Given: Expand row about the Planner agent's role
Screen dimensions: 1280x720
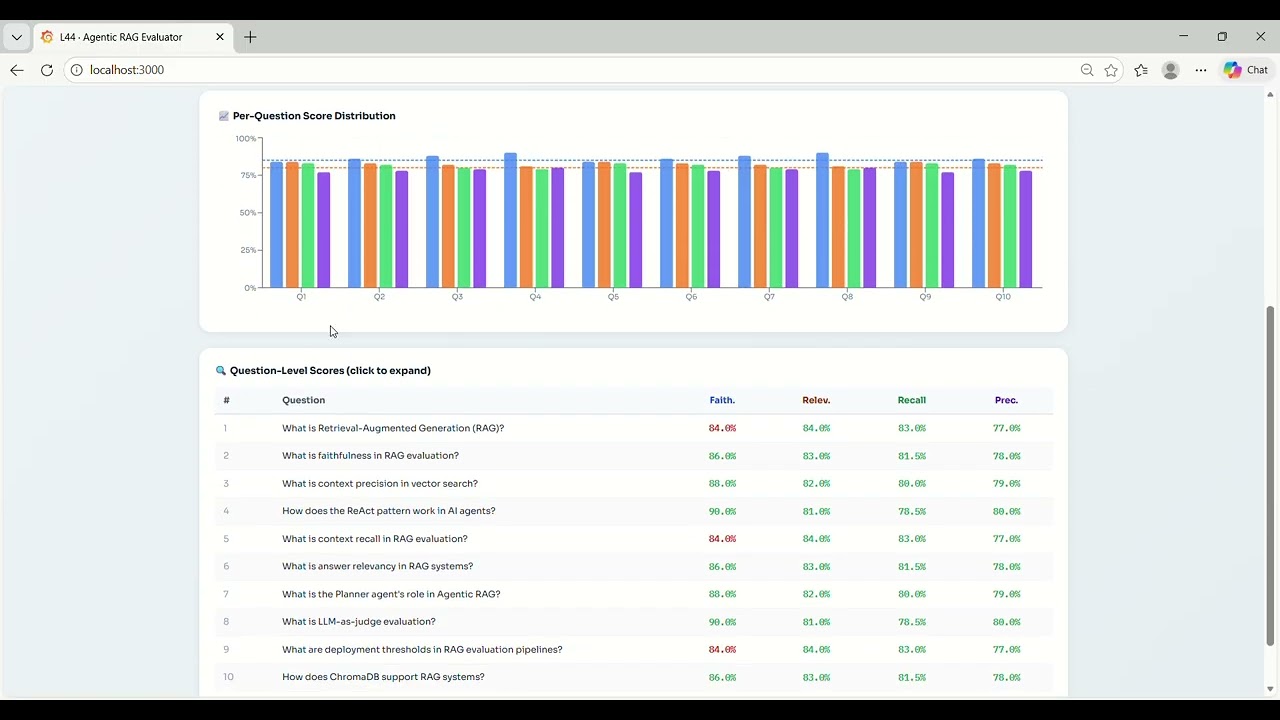Looking at the screenshot, I should click(x=634, y=594).
